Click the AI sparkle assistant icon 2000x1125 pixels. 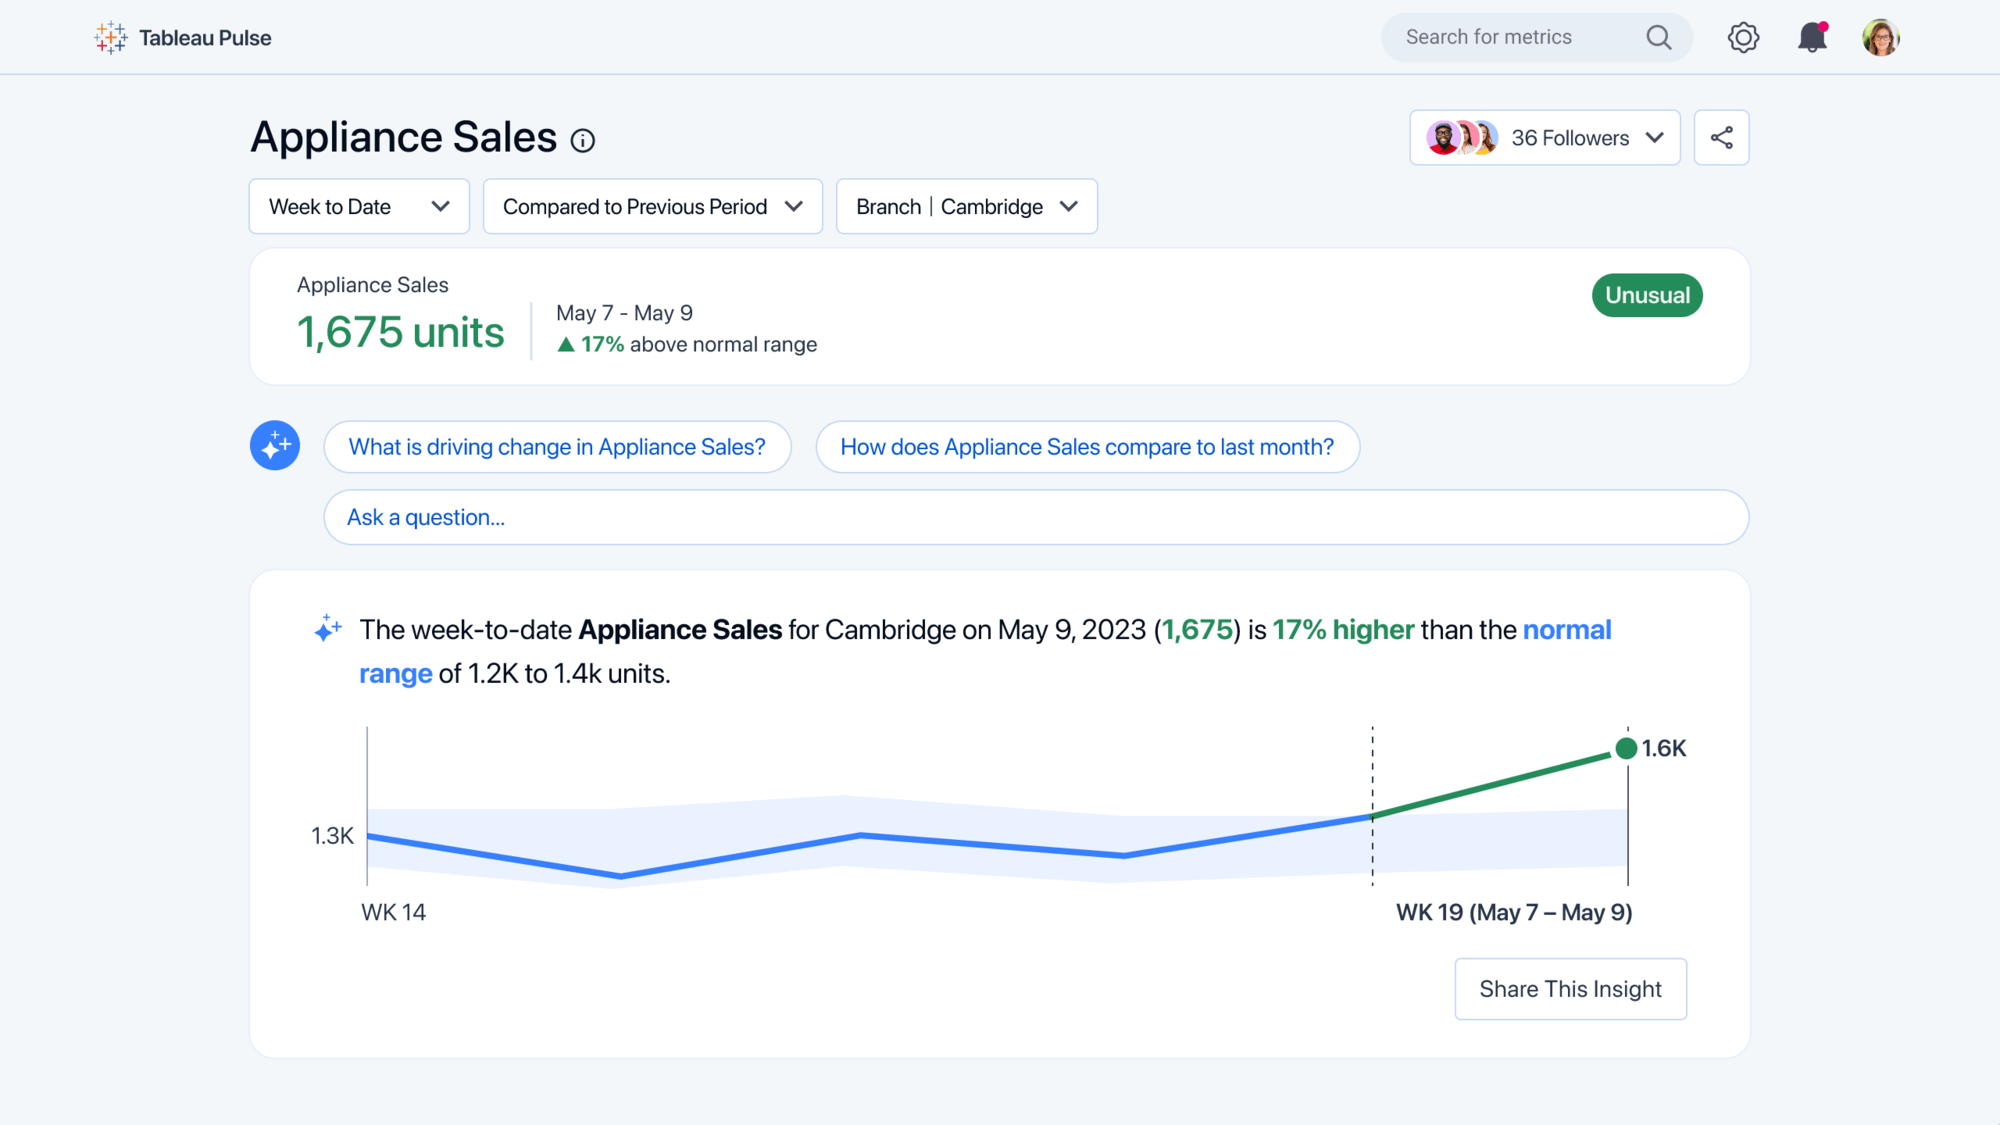273,445
